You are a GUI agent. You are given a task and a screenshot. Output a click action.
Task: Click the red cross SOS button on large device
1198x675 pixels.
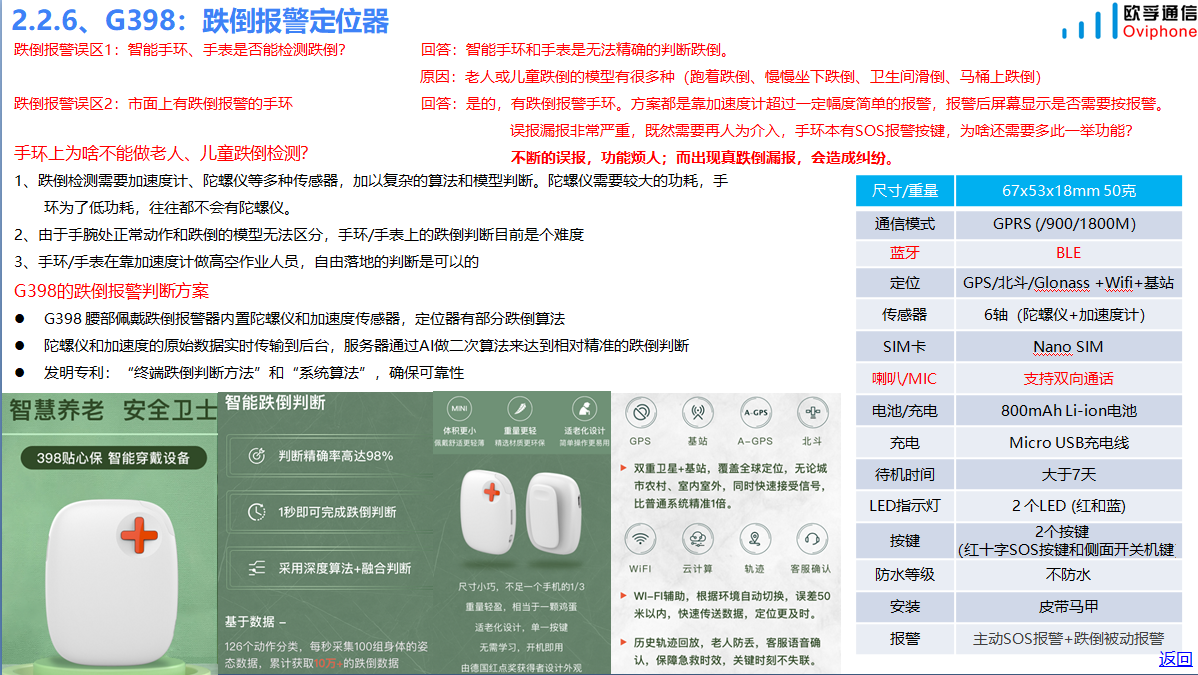coord(139,534)
